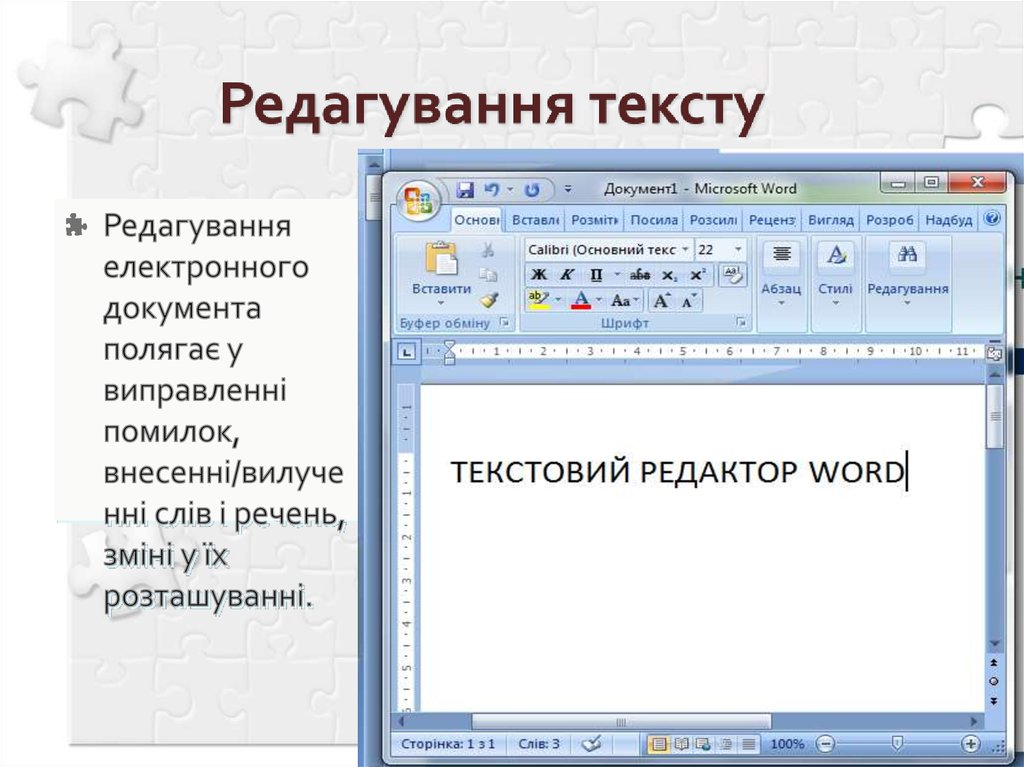The image size is (1024, 767).
Task: Switch to Print Layout view
Action: (x=658, y=744)
